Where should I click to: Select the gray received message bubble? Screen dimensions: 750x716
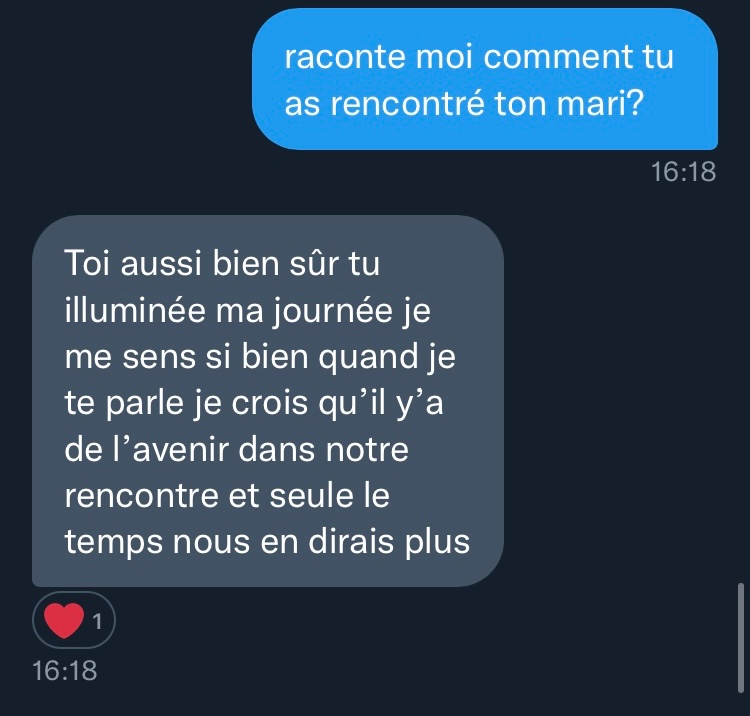[x=268, y=401]
